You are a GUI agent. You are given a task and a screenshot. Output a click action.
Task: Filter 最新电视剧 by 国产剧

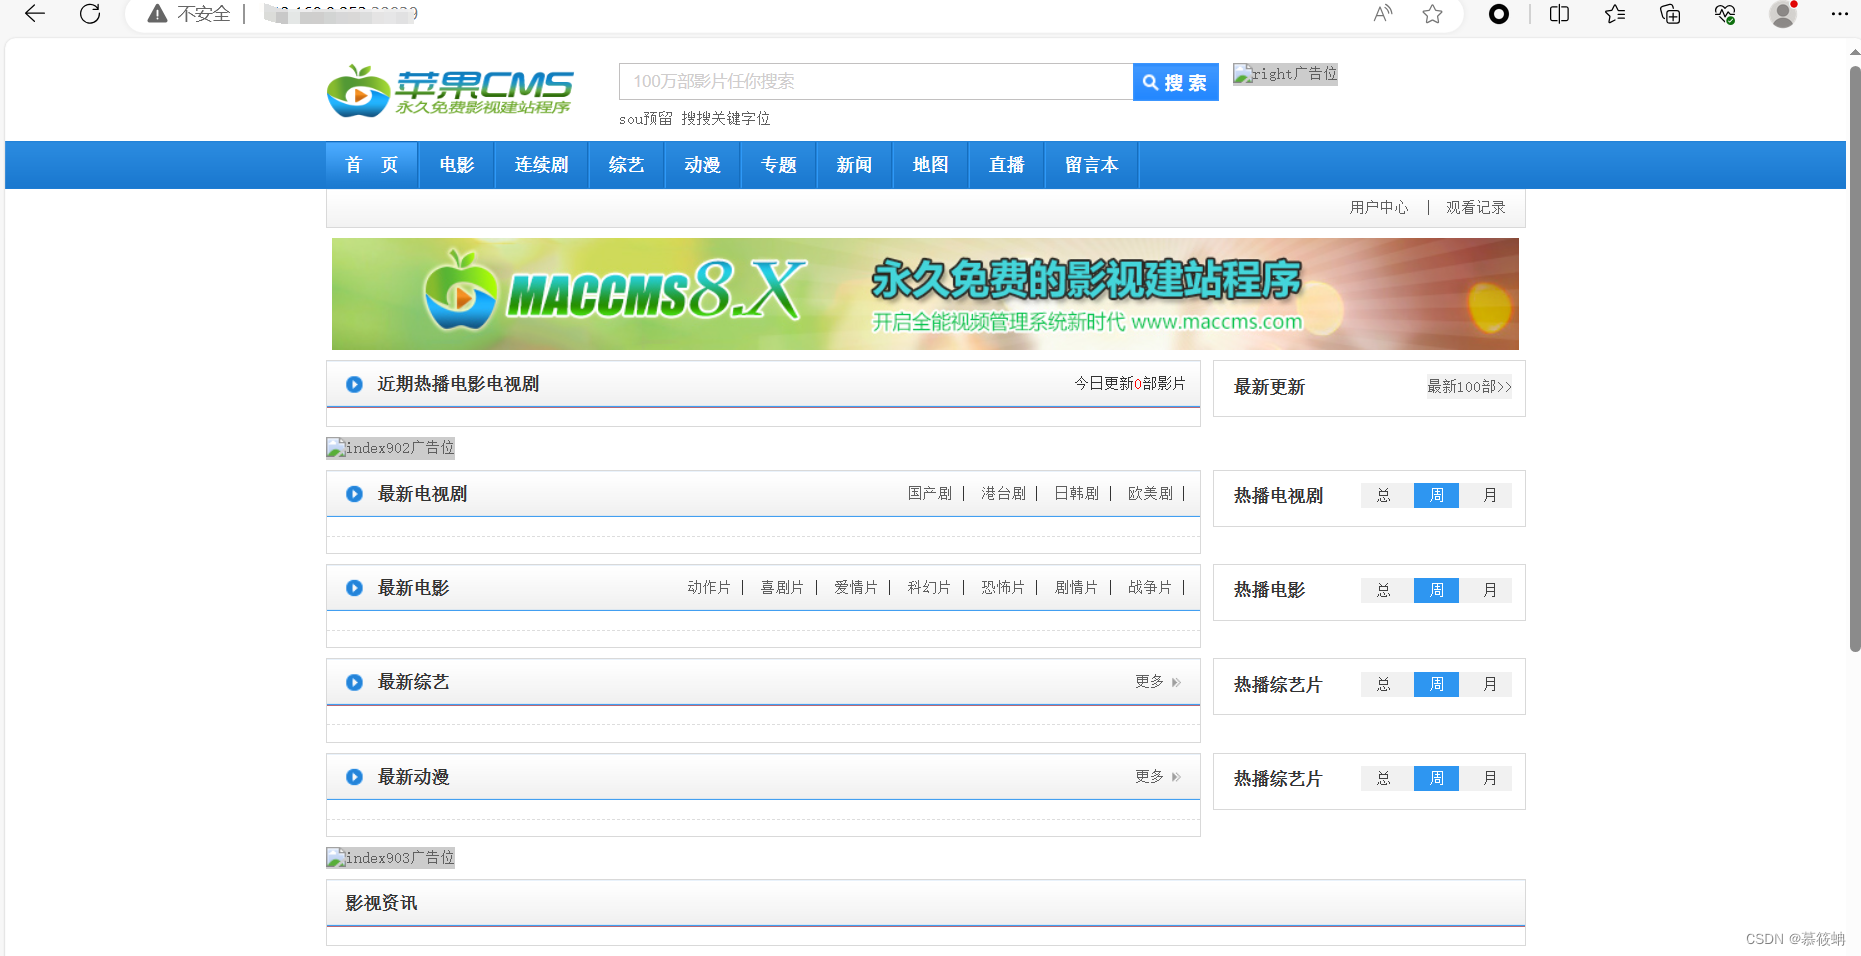[930, 494]
